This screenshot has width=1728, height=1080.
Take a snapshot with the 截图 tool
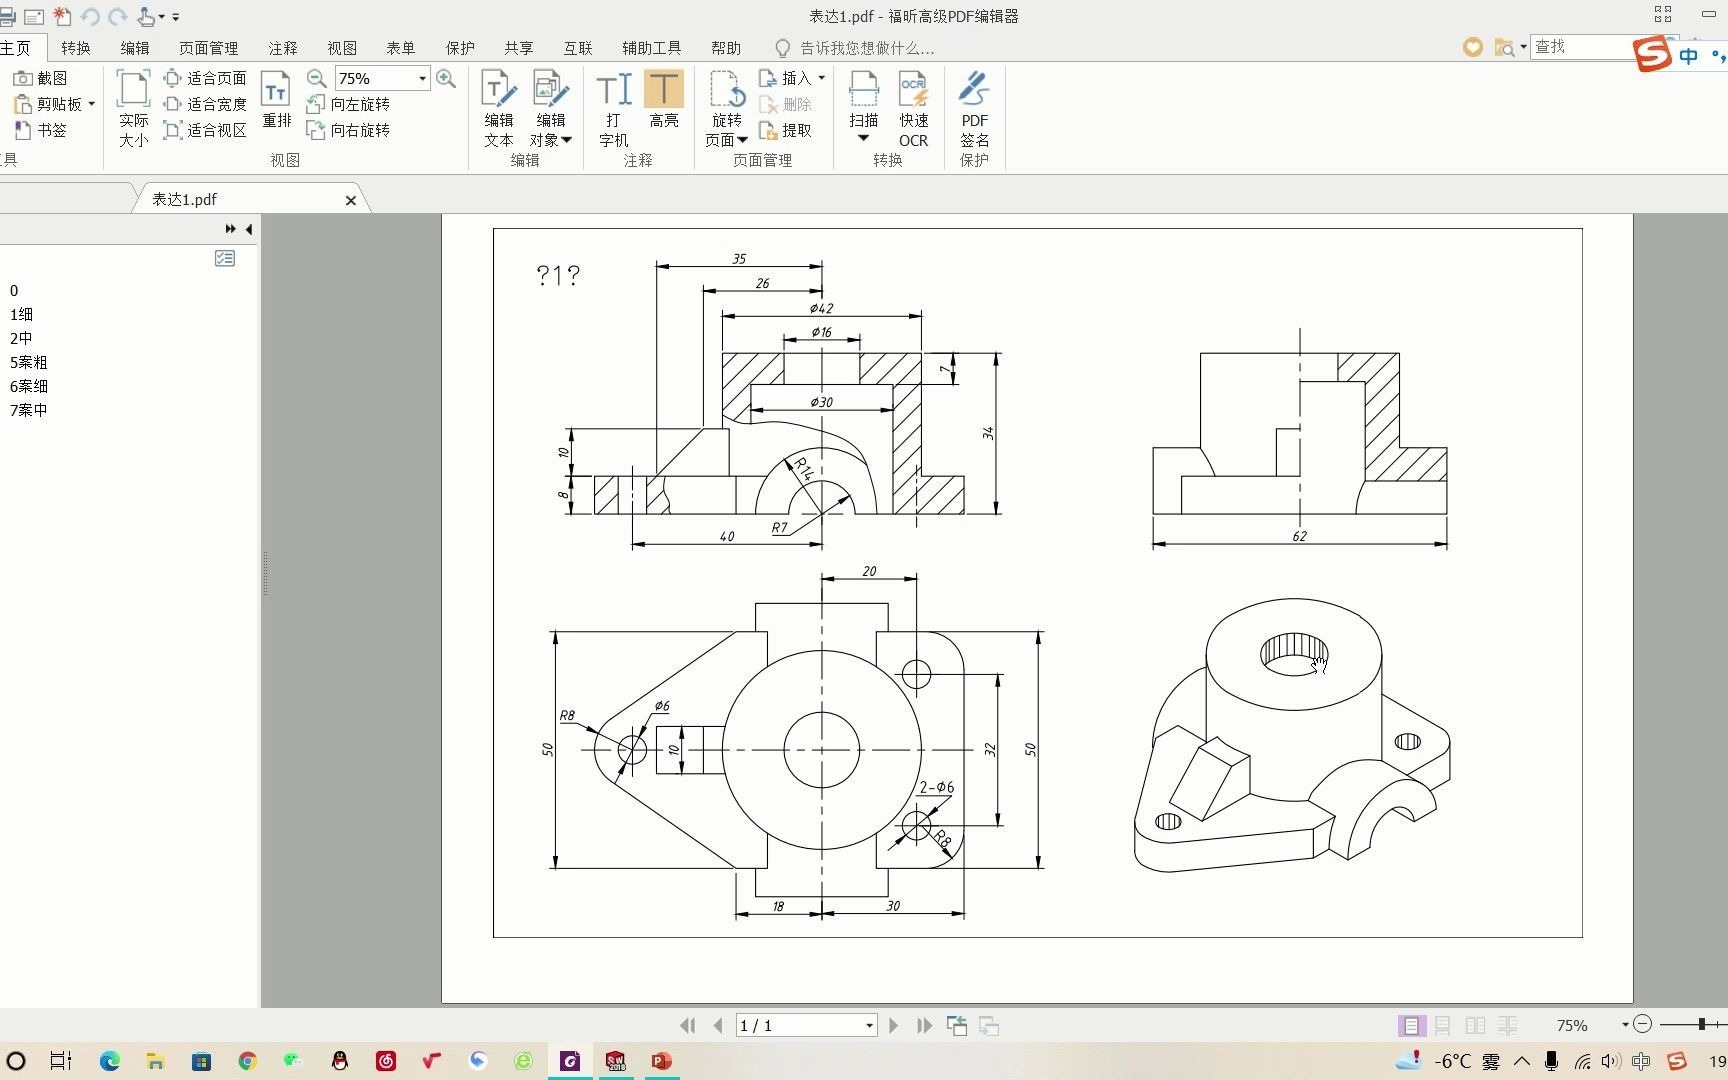point(47,77)
